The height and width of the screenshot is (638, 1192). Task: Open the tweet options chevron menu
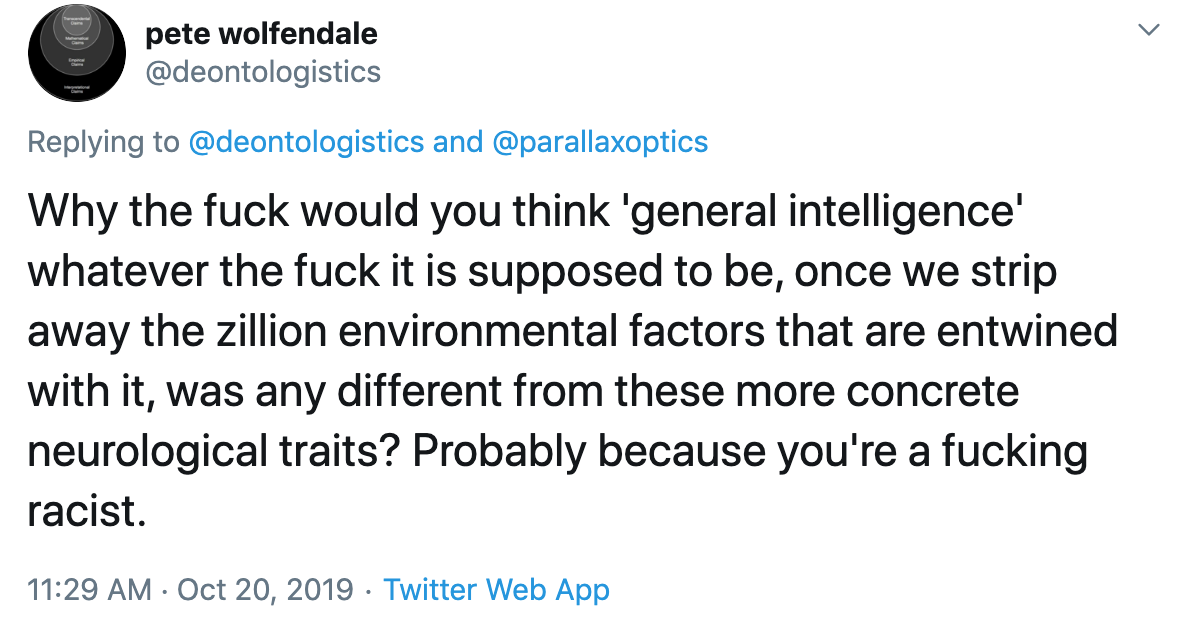[1148, 31]
